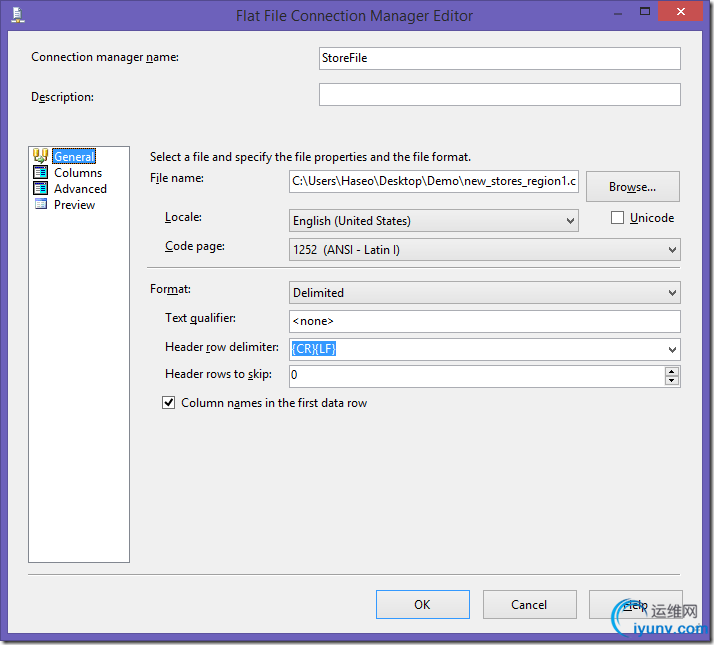This screenshot has height=645, width=714.
Task: Open the Format dropdown
Action: [x=672, y=292]
